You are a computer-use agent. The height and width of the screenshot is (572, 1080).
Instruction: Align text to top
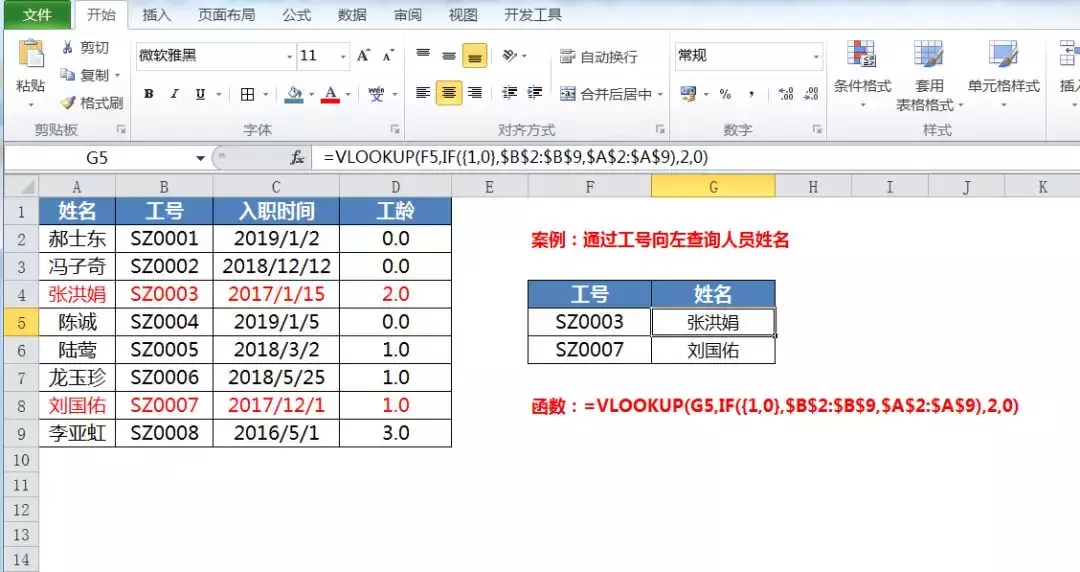423,55
